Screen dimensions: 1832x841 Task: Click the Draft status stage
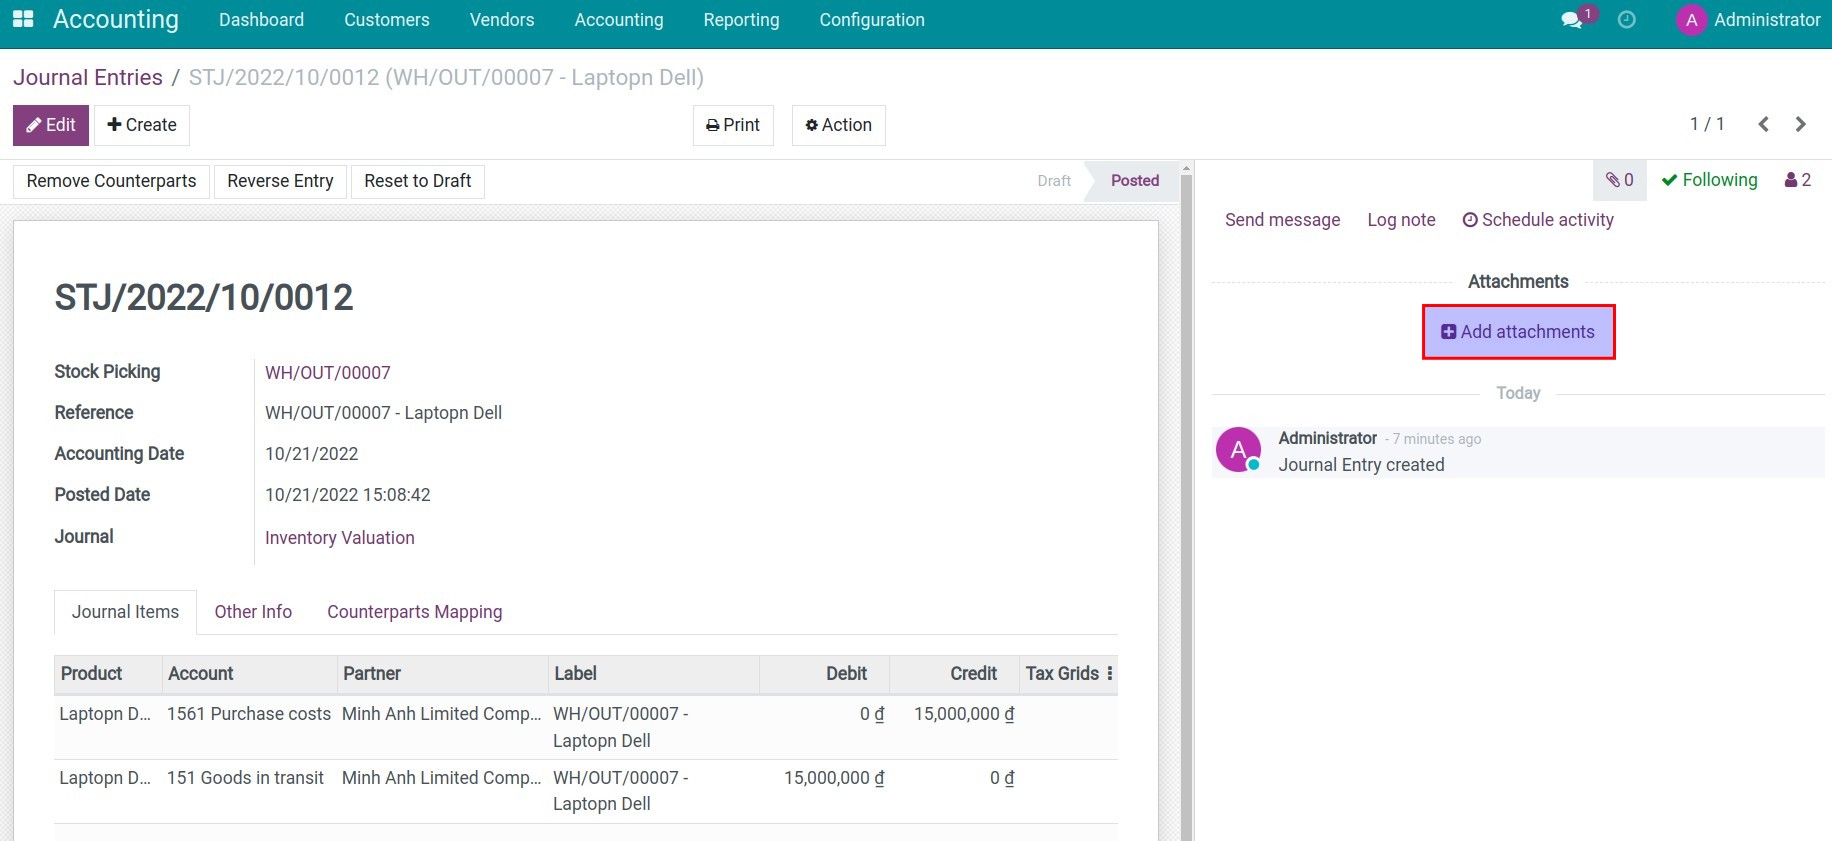pyautogui.click(x=1054, y=181)
